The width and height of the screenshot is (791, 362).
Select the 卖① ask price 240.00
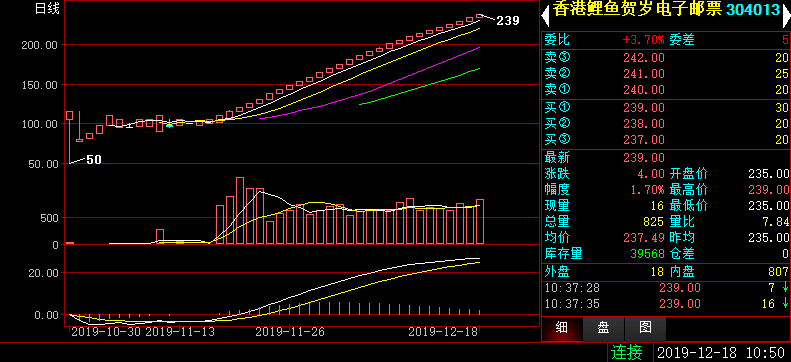(644, 90)
